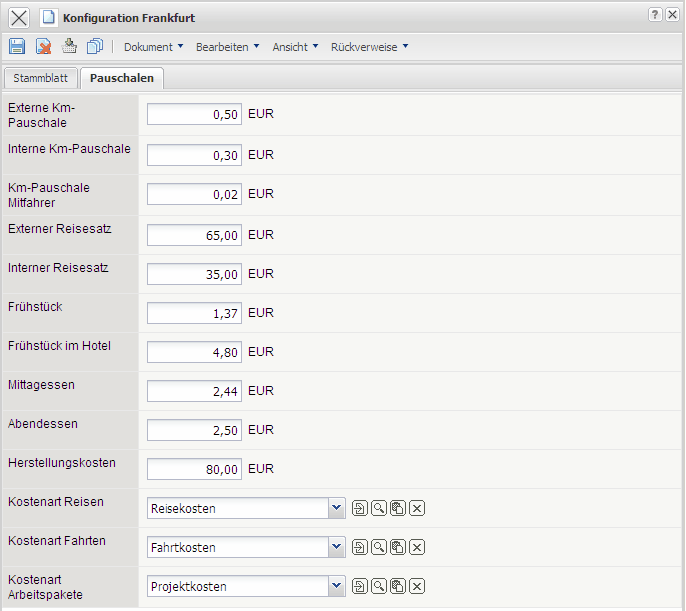Expand the Kostenart Reisen dropdown
The height and width of the screenshot is (611, 686).
(337, 508)
